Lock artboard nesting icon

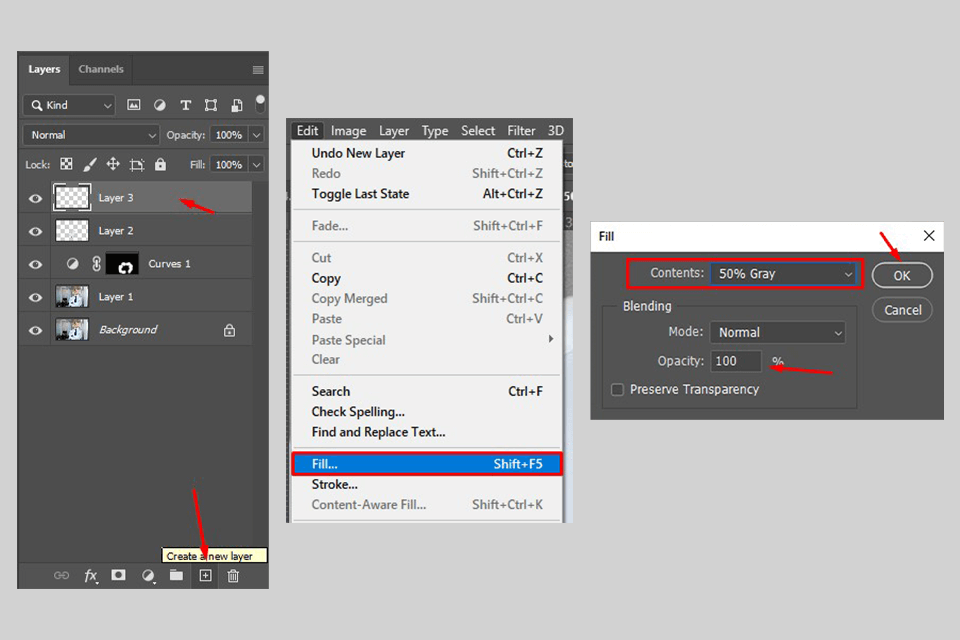coord(137,164)
